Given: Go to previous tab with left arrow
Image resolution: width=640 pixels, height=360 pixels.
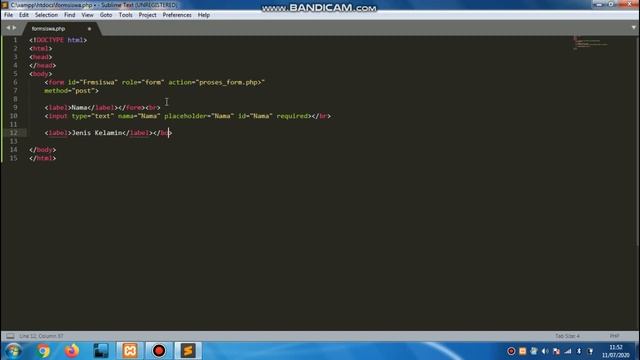Looking at the screenshot, I should pyautogui.click(x=8, y=28).
